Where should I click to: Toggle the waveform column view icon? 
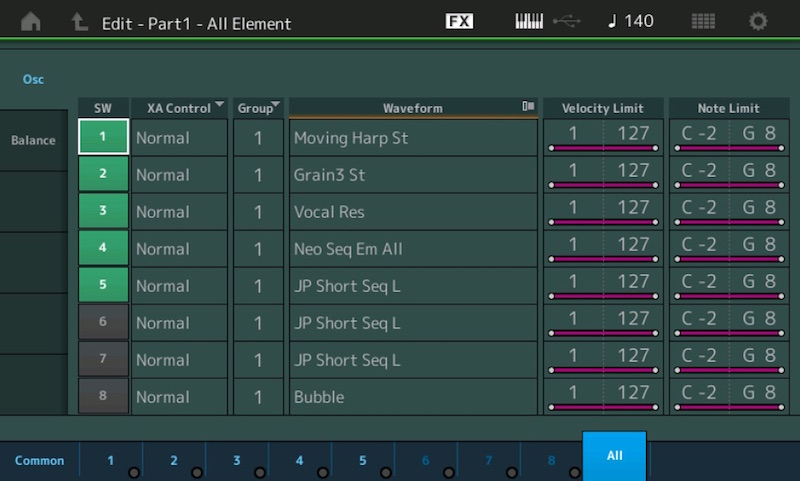pyautogui.click(x=528, y=106)
